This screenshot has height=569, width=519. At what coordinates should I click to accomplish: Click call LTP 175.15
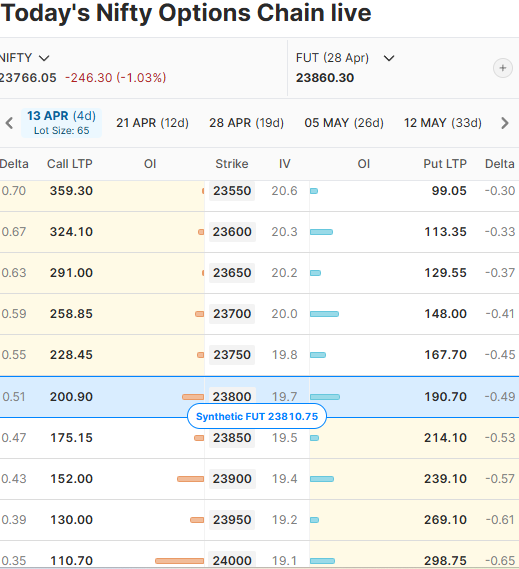pyautogui.click(x=71, y=438)
